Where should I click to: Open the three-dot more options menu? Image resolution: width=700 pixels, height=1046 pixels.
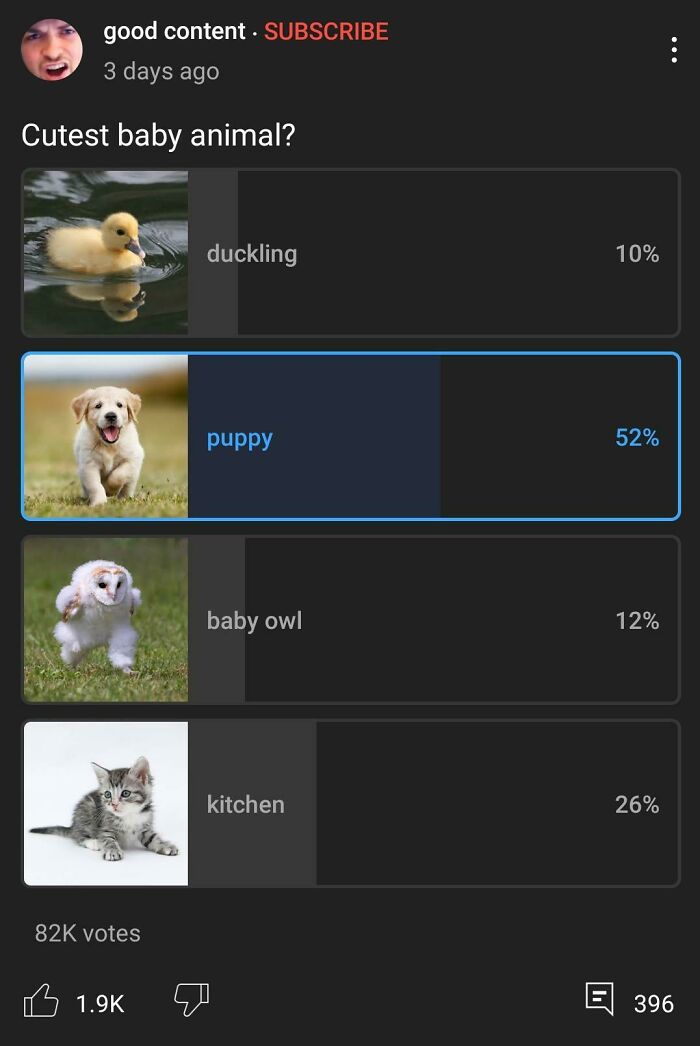[x=674, y=50]
